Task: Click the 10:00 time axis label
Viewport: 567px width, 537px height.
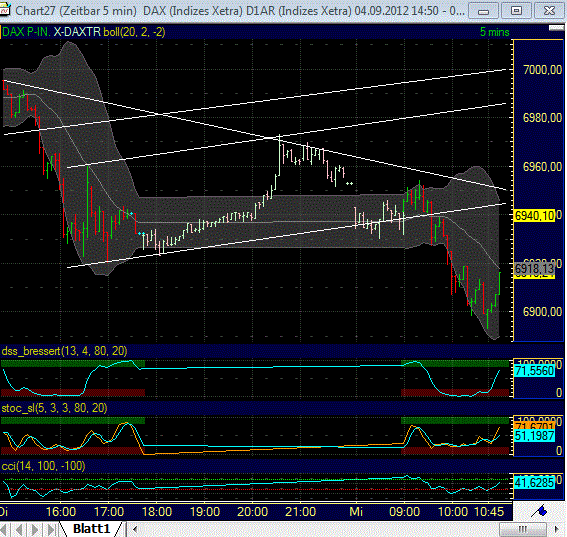Action: click(x=453, y=512)
